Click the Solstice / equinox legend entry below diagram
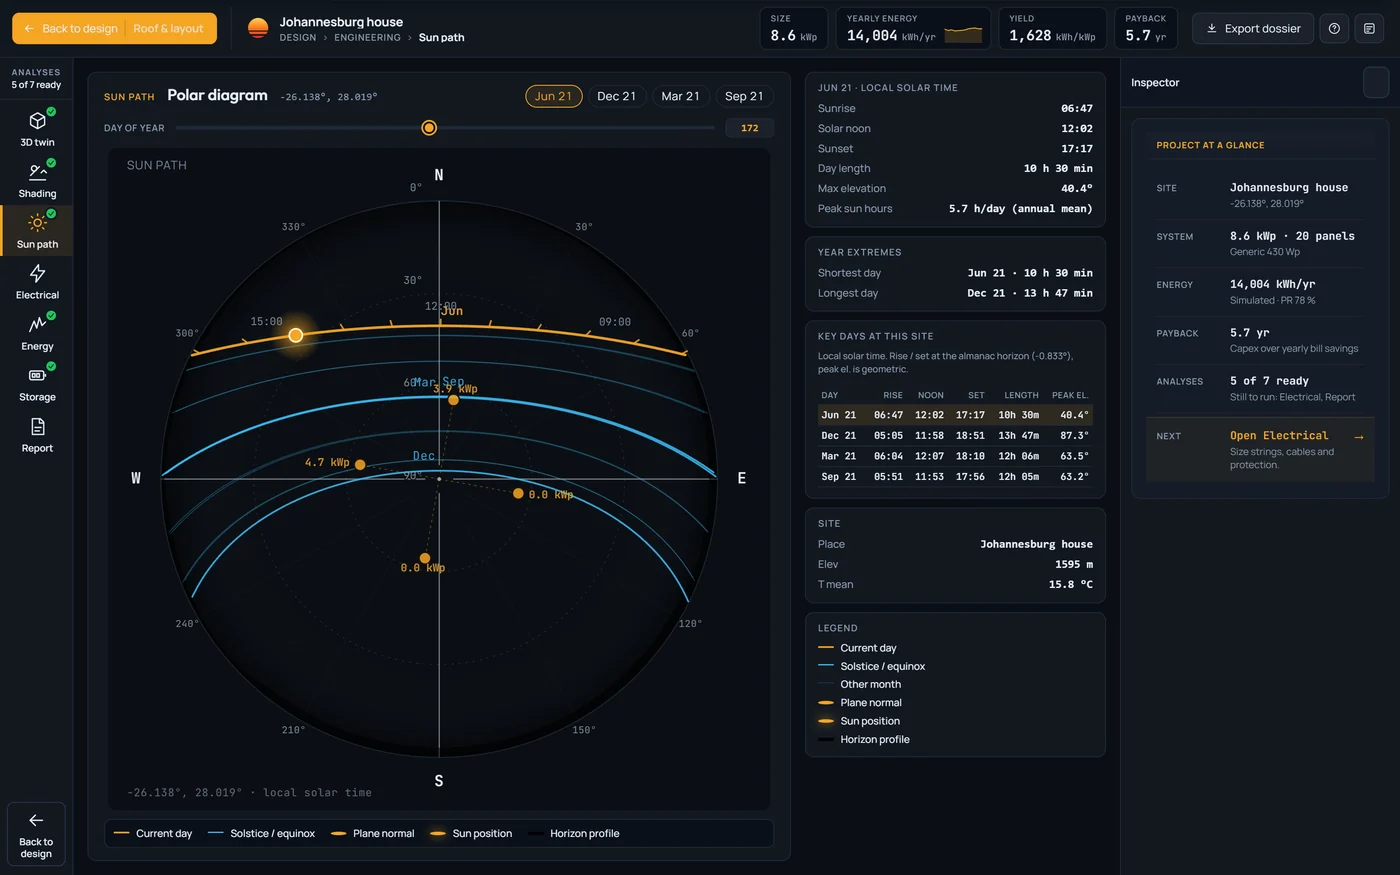 pyautogui.click(x=262, y=834)
